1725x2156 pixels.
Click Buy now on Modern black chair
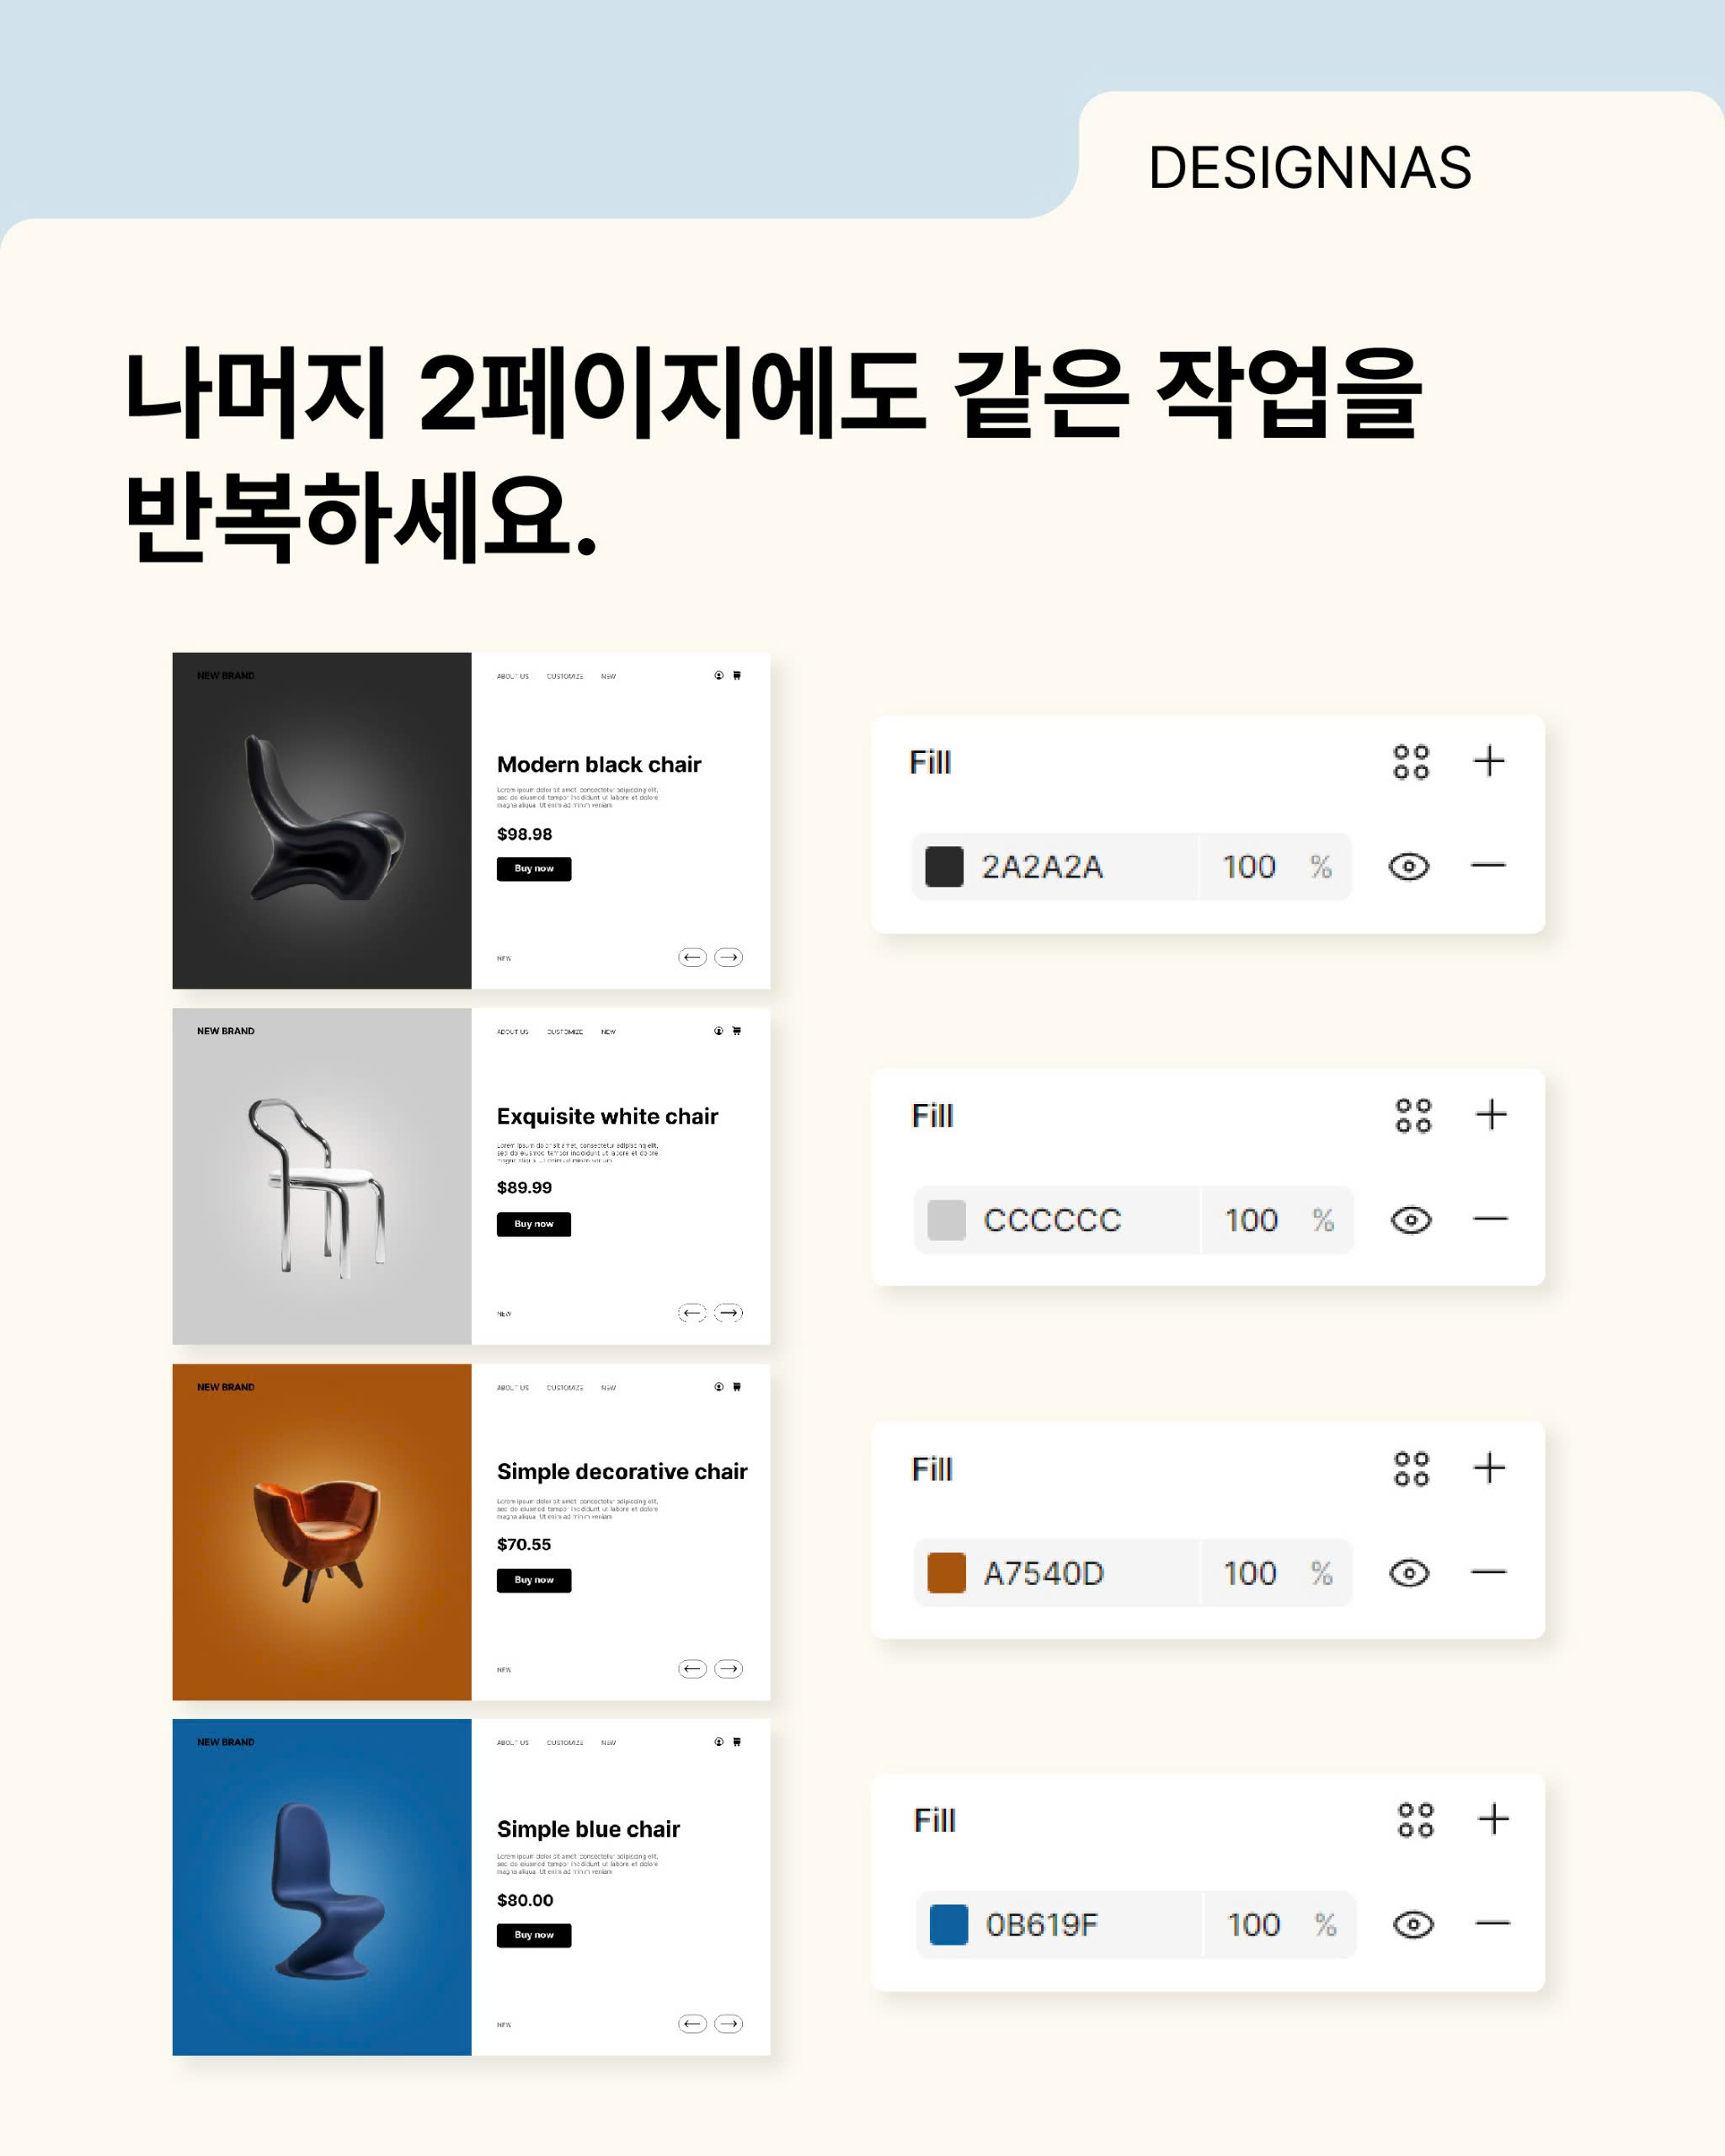tap(534, 869)
